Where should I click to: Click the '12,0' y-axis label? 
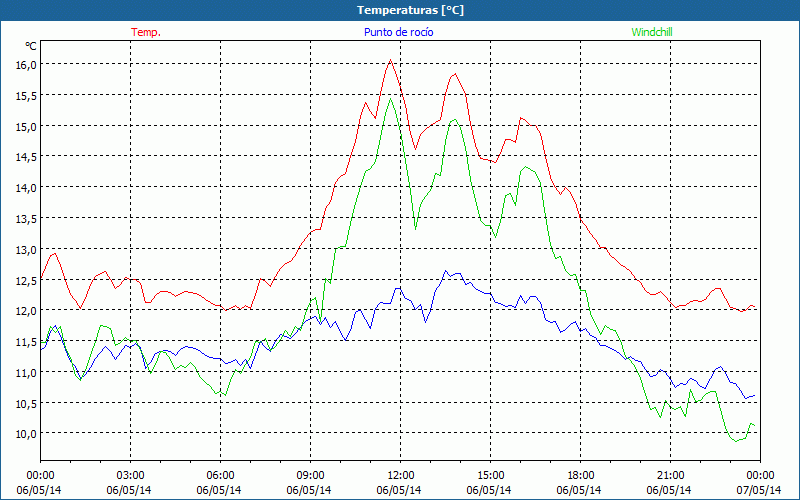(26, 311)
